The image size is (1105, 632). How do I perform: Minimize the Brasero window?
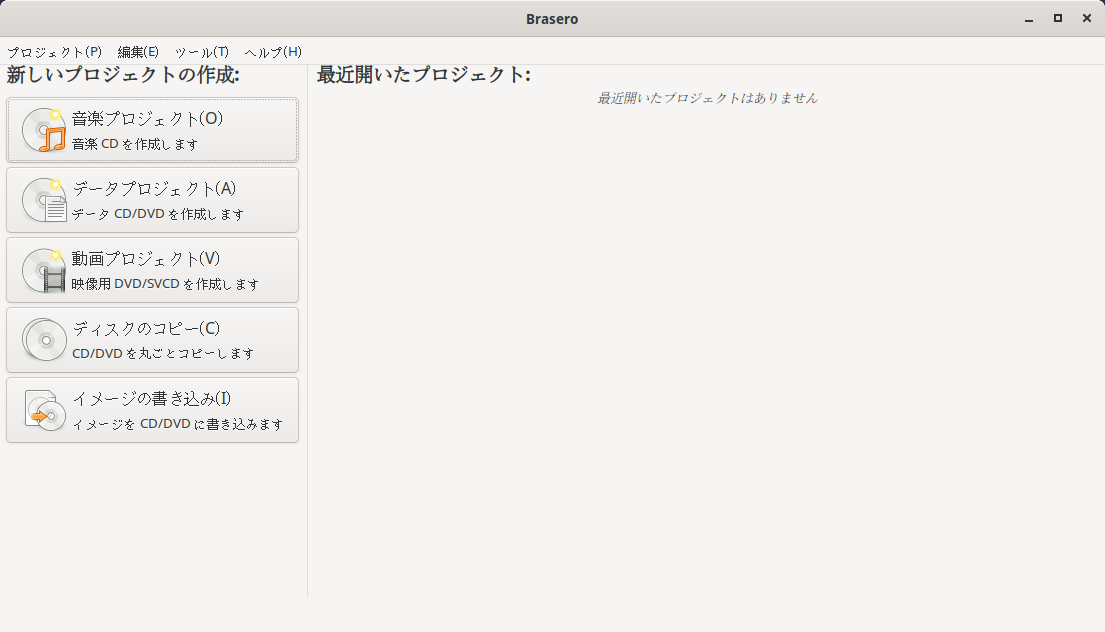click(x=1029, y=19)
